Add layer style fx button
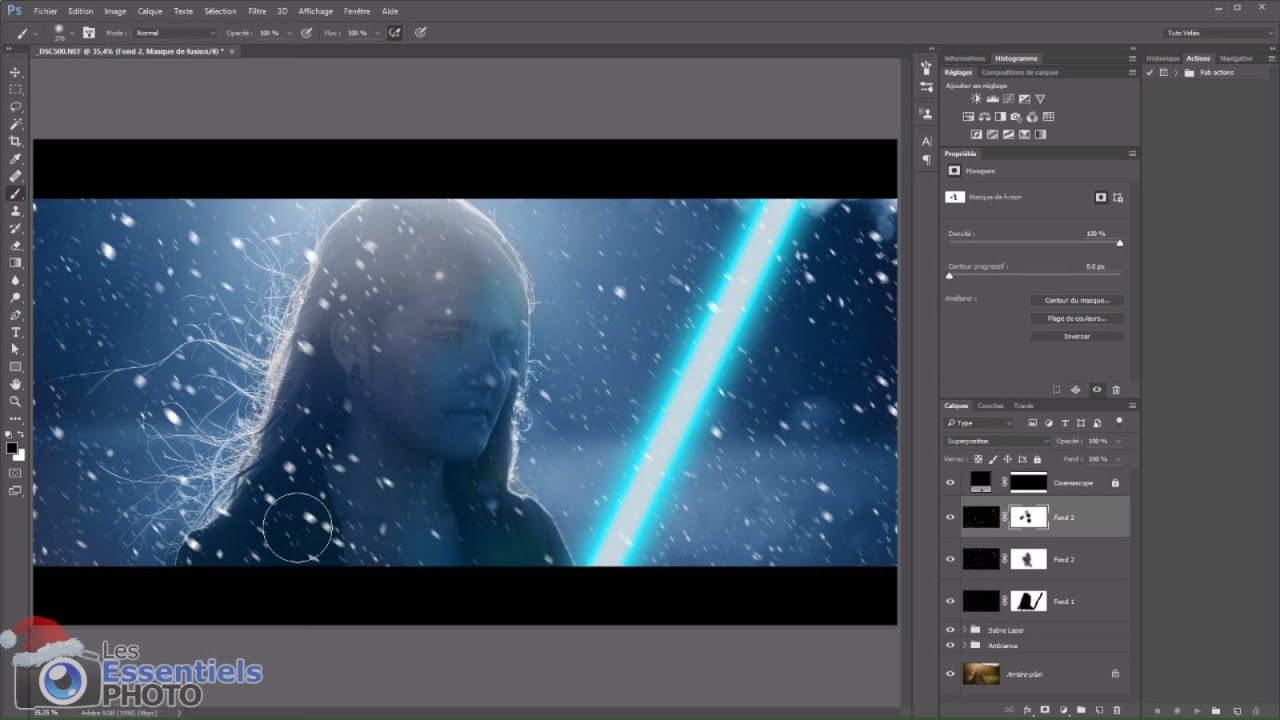The image size is (1280, 720). coord(1027,710)
